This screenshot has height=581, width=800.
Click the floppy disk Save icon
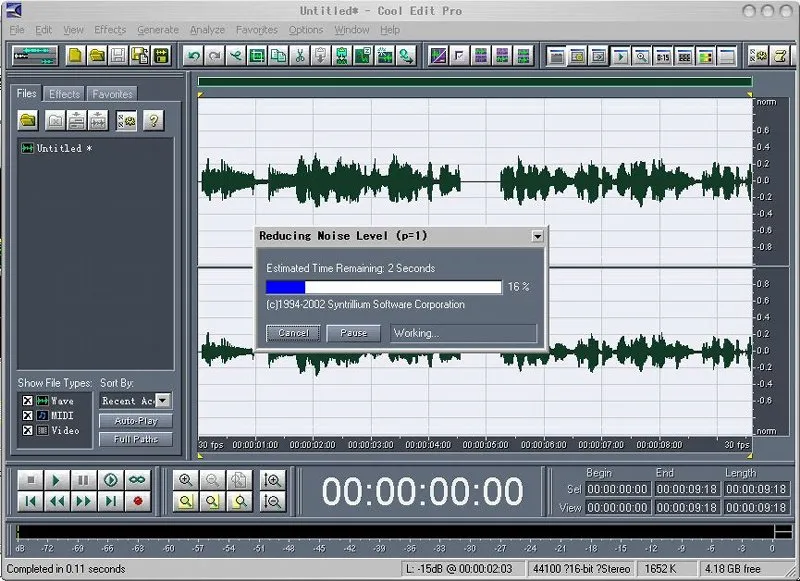(118, 56)
